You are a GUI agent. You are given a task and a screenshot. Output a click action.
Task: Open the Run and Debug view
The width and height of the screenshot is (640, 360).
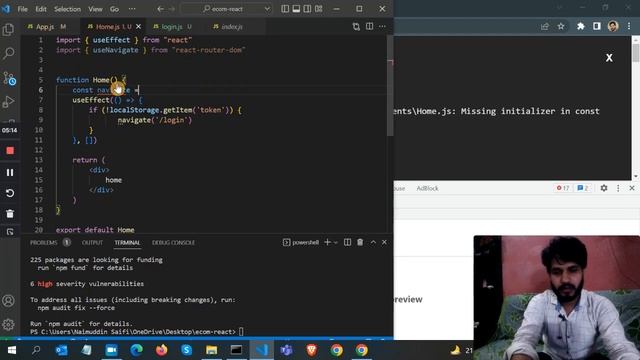(8, 102)
